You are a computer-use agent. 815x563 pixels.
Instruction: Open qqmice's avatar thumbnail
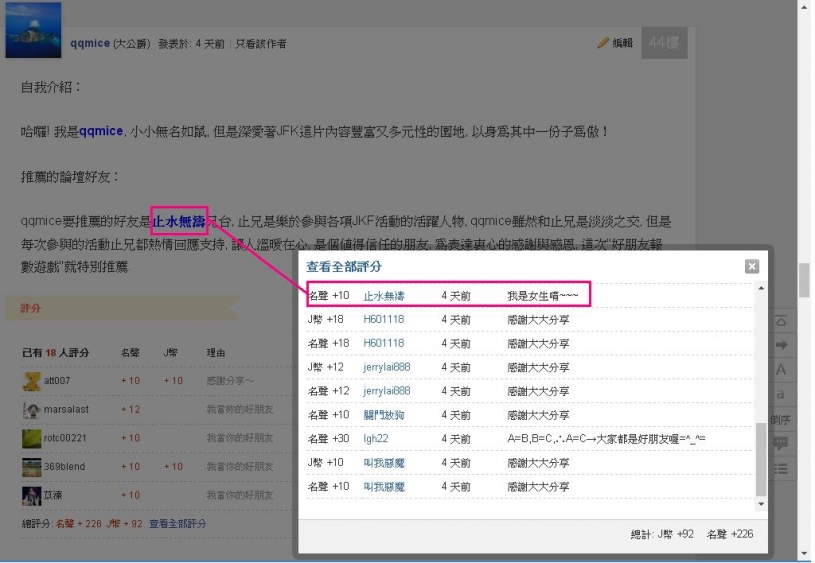click(x=33, y=30)
